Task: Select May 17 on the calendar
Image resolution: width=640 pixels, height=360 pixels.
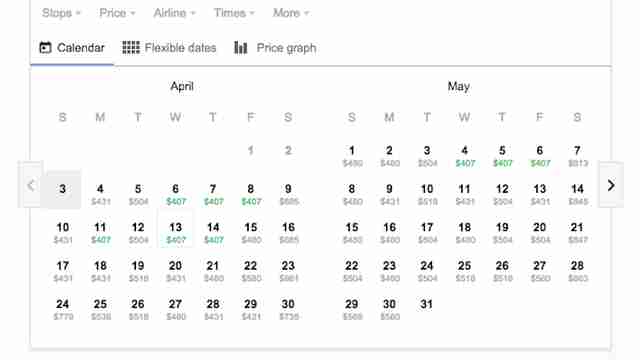Action: point(427,233)
